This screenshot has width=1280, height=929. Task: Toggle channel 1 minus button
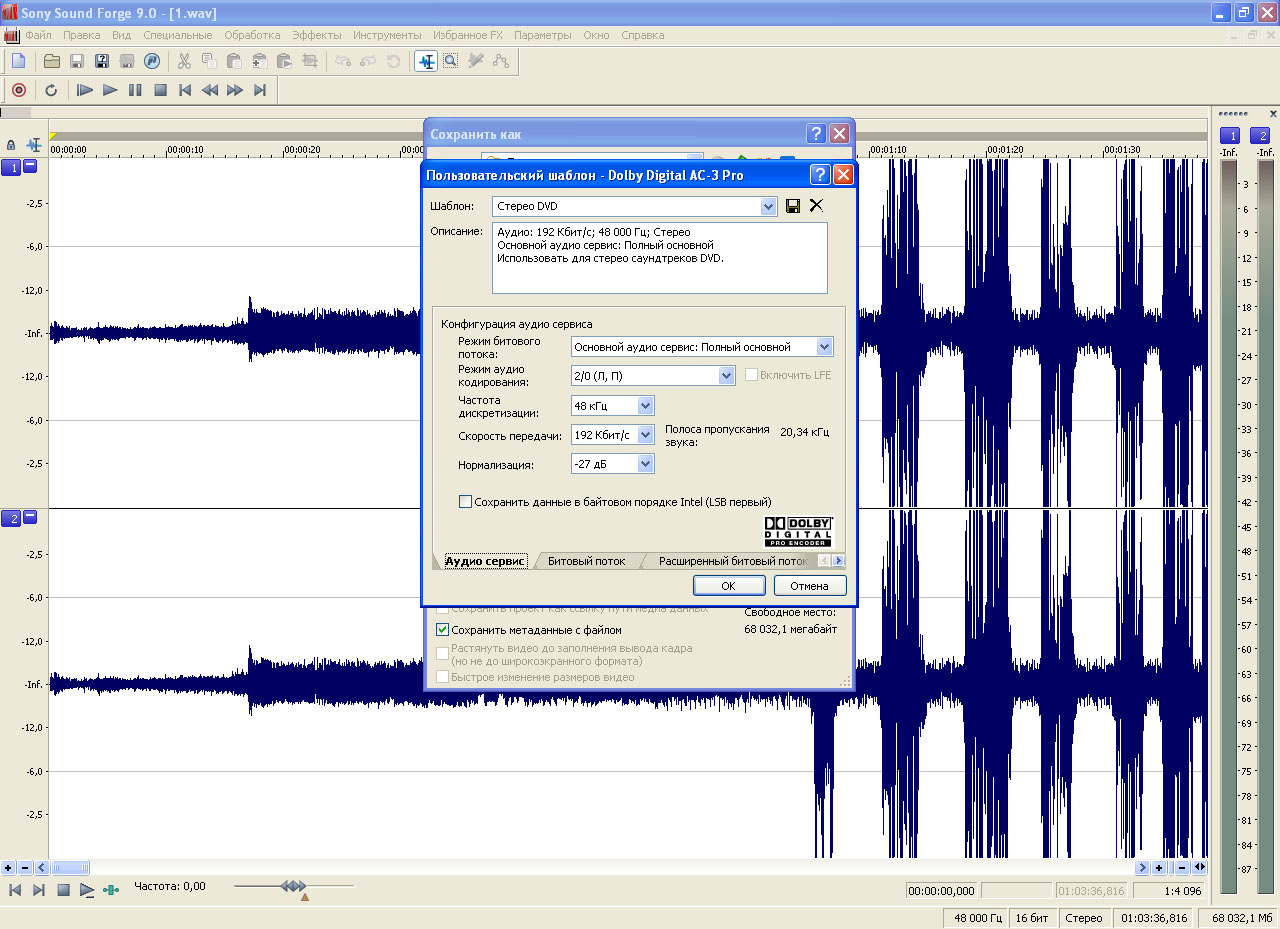pyautogui.click(x=30, y=166)
